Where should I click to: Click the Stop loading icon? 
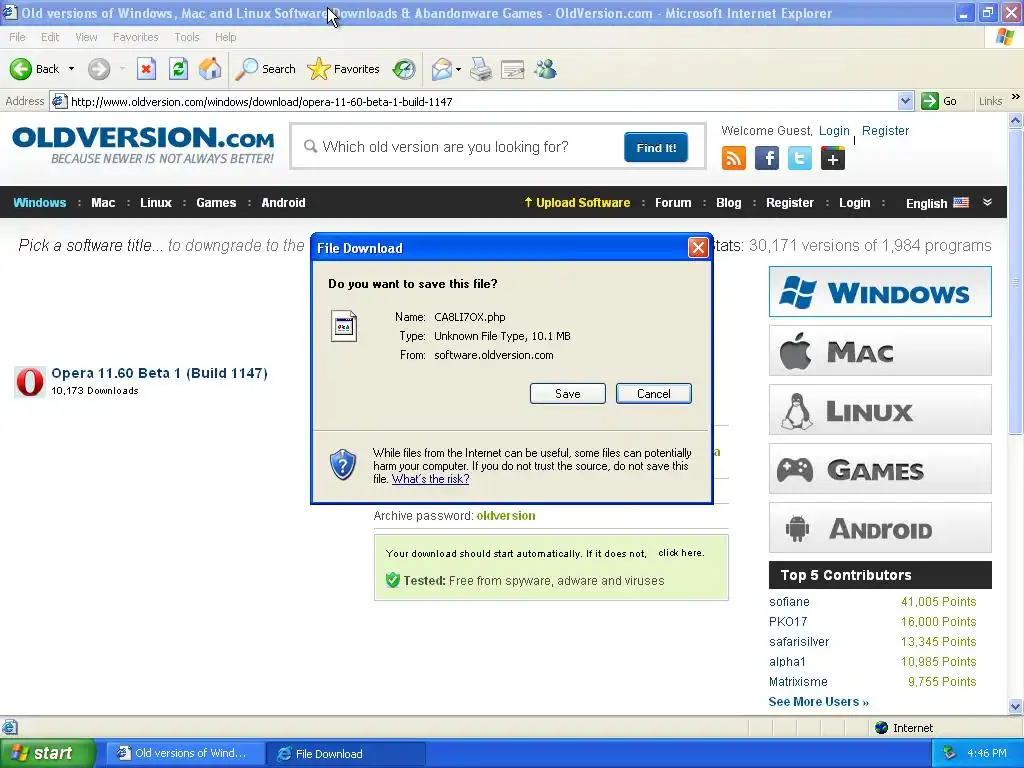pos(146,69)
